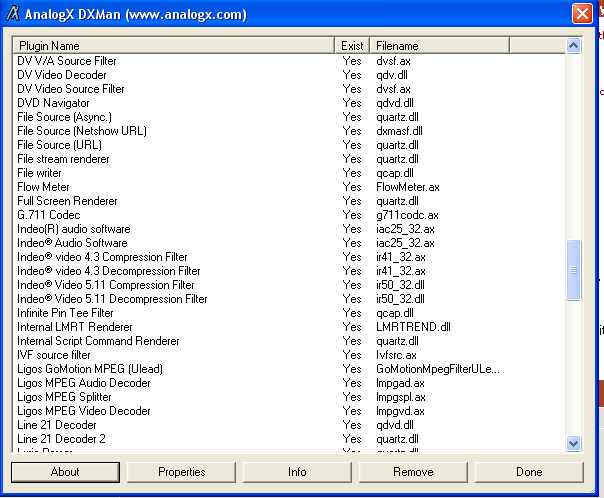Image resolution: width=604 pixels, height=498 pixels.
Task: Select the Ligos MPEG Splitter row
Action: pos(289,397)
